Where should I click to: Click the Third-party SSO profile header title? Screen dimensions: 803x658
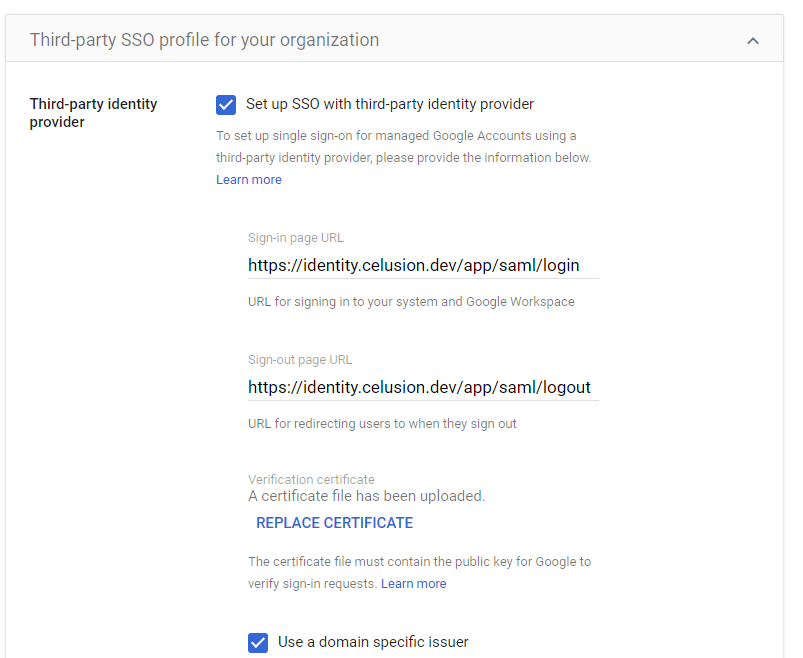coord(204,40)
